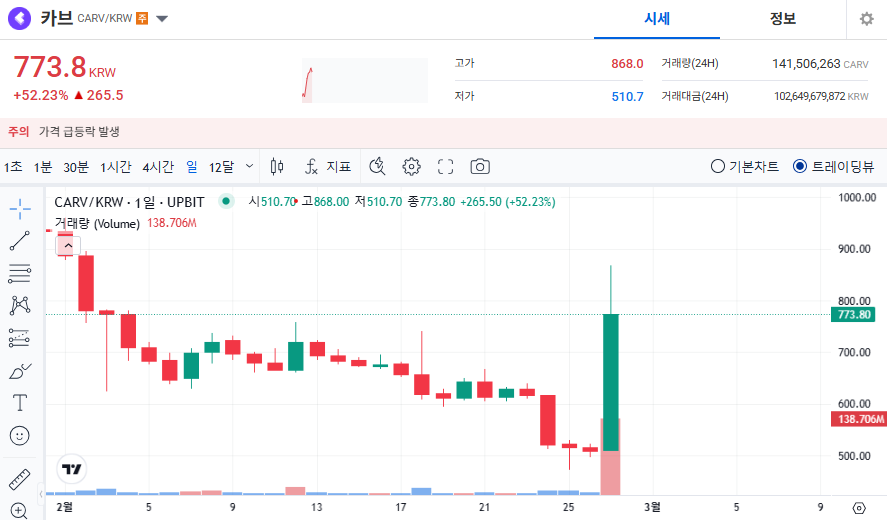Select the 12달 timeframe

pos(221,167)
